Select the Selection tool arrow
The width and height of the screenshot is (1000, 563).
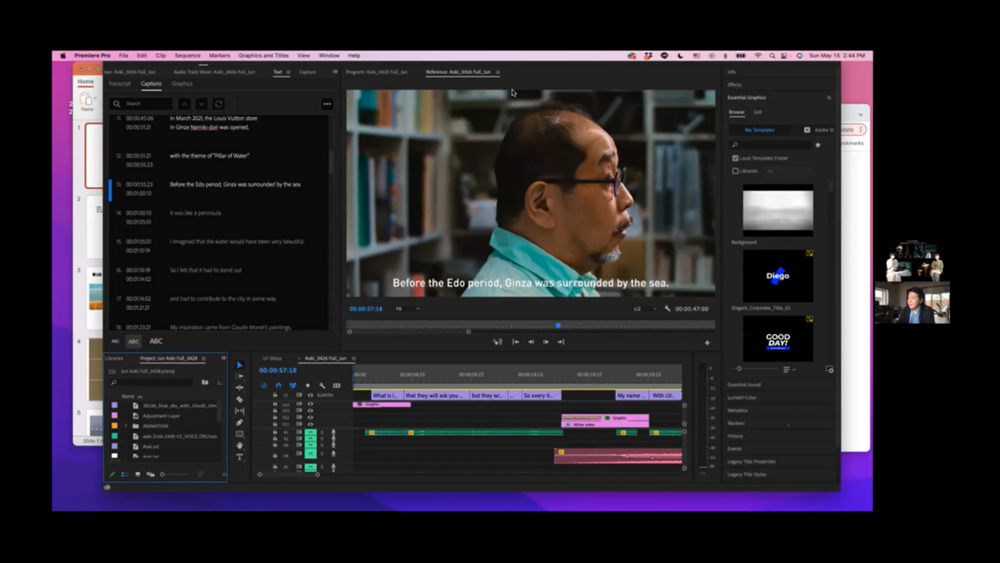[x=239, y=365]
